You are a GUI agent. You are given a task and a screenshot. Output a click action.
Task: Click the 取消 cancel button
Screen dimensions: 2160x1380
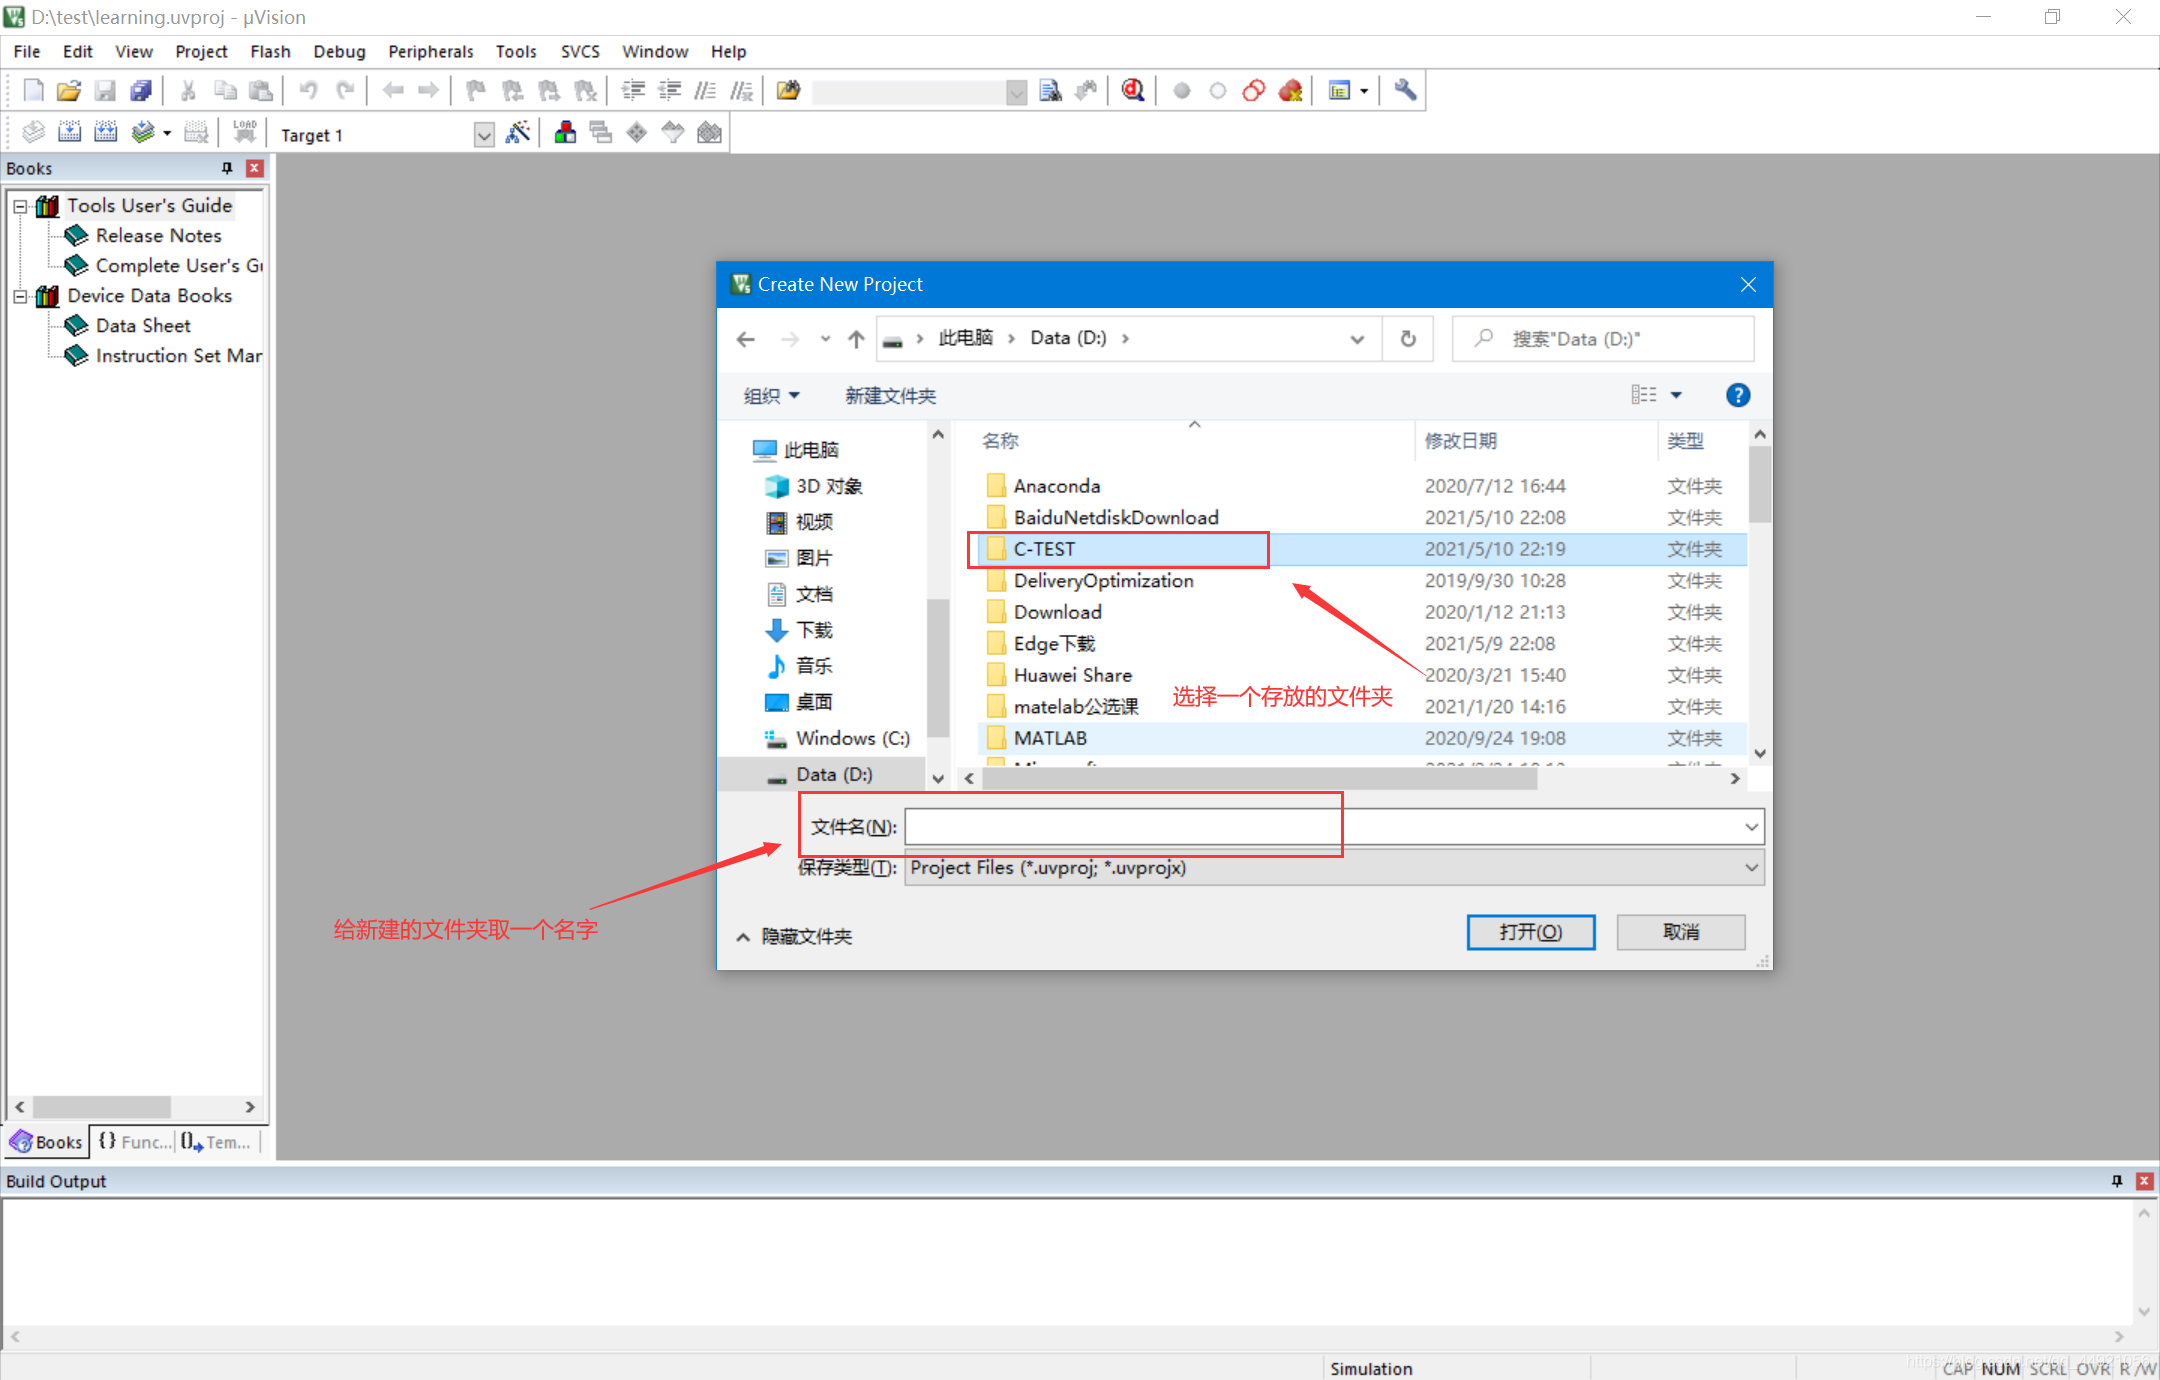(1680, 932)
